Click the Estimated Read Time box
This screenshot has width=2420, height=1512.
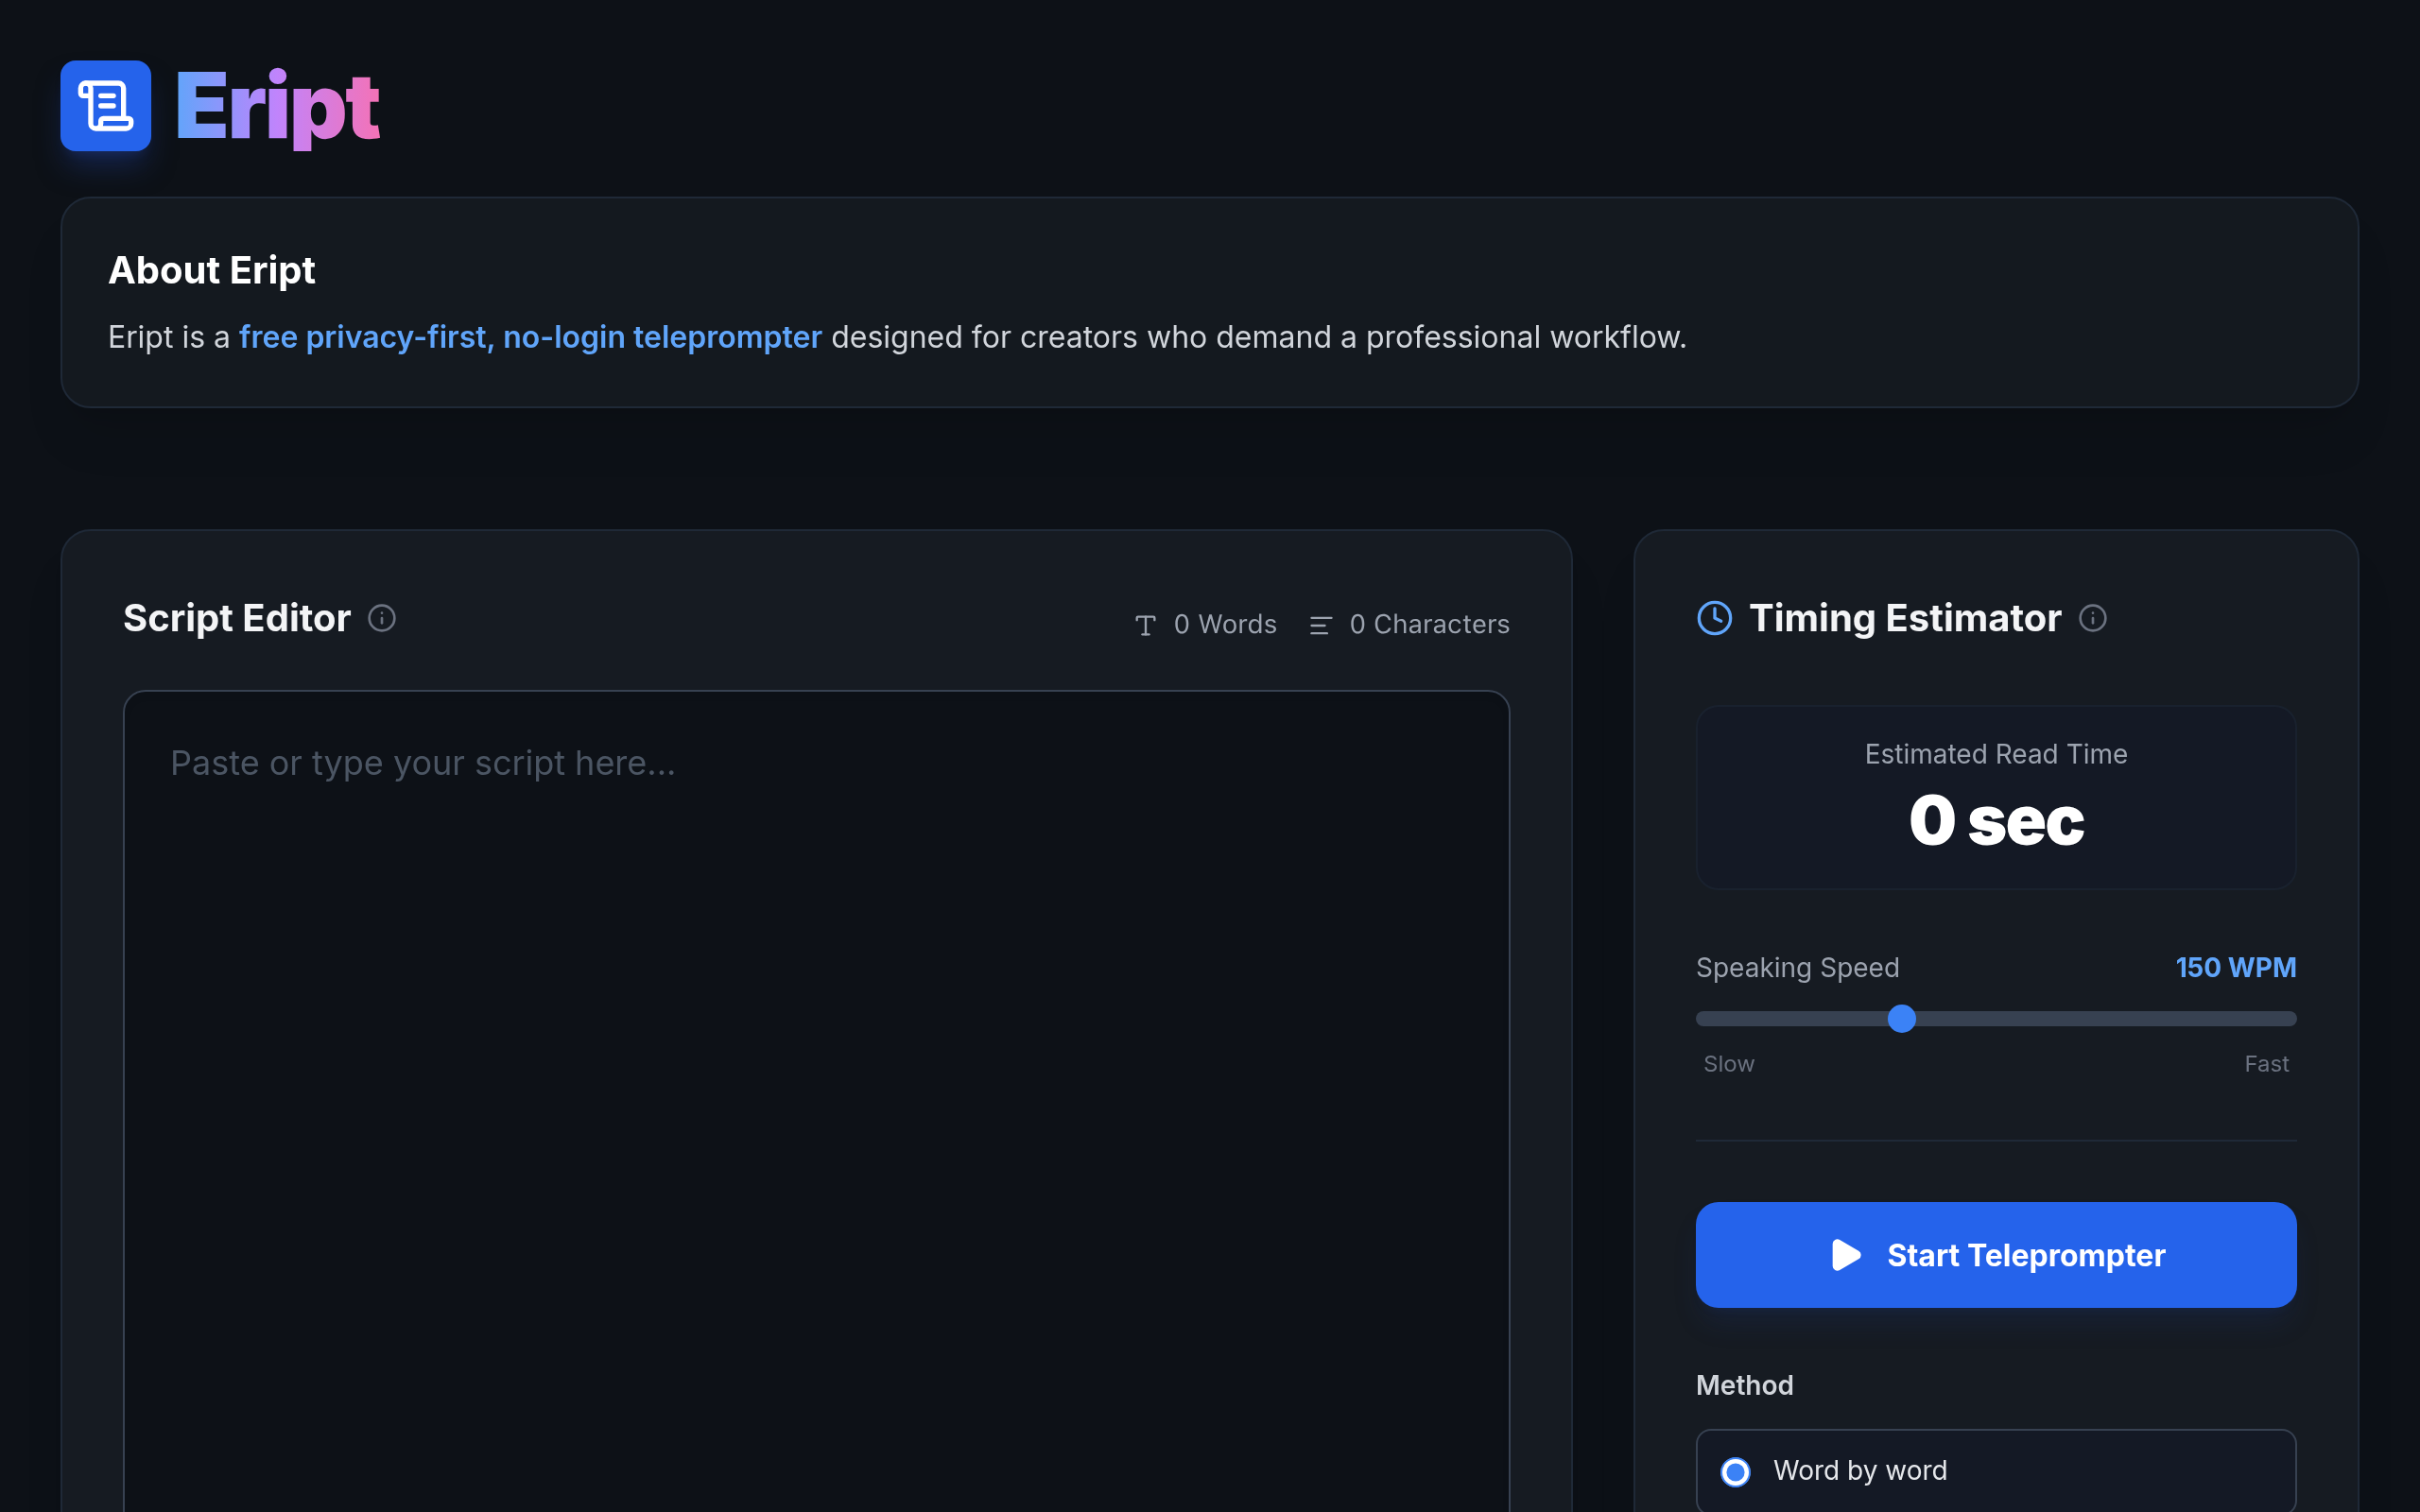point(1995,797)
